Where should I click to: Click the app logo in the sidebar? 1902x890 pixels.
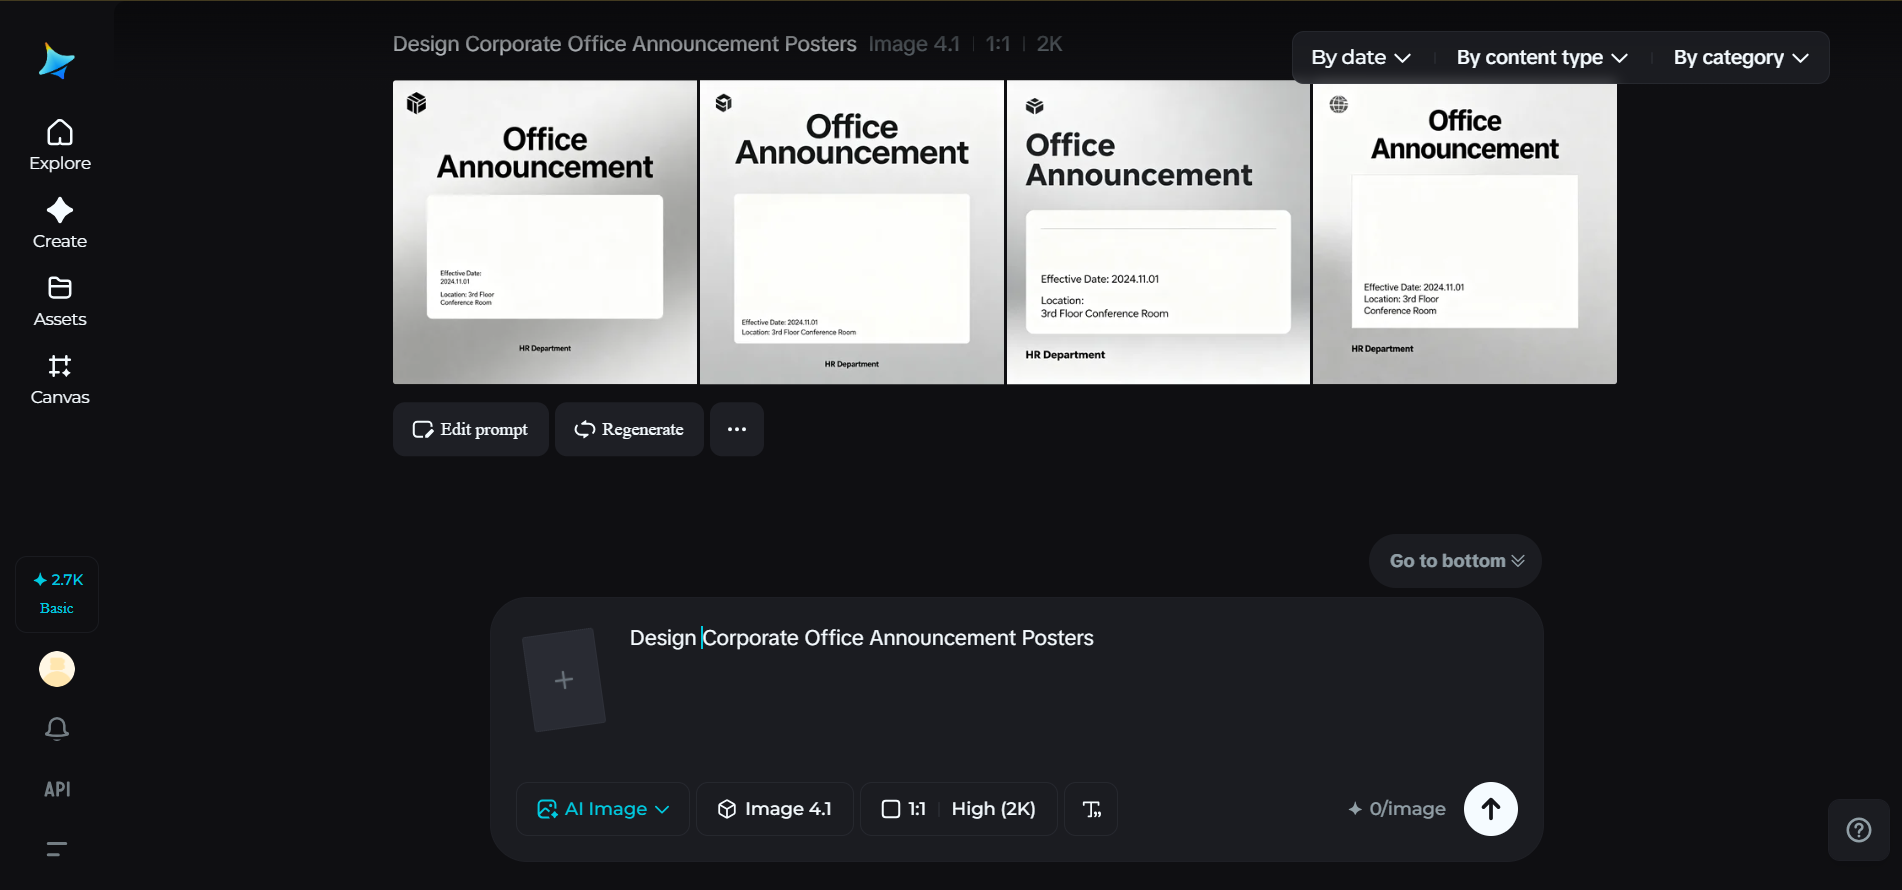pyautogui.click(x=57, y=61)
